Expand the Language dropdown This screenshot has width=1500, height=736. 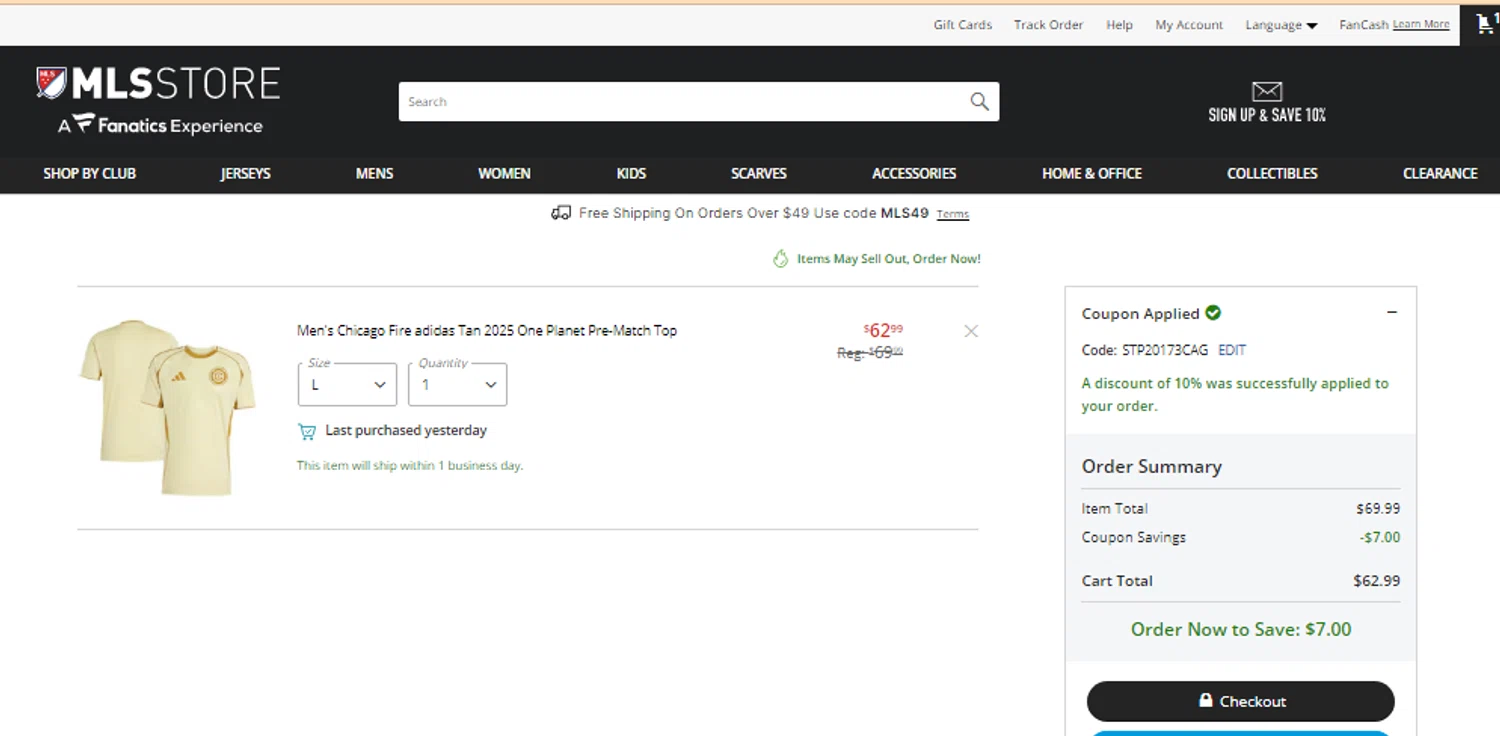point(1281,25)
